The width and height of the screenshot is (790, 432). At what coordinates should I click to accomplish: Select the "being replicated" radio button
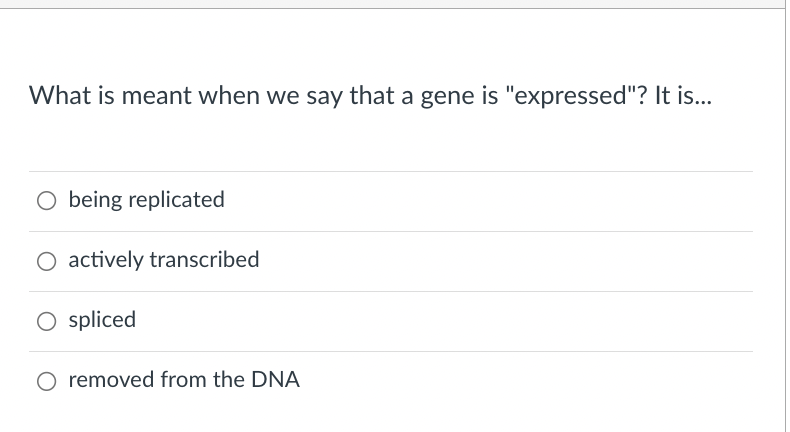click(x=46, y=201)
